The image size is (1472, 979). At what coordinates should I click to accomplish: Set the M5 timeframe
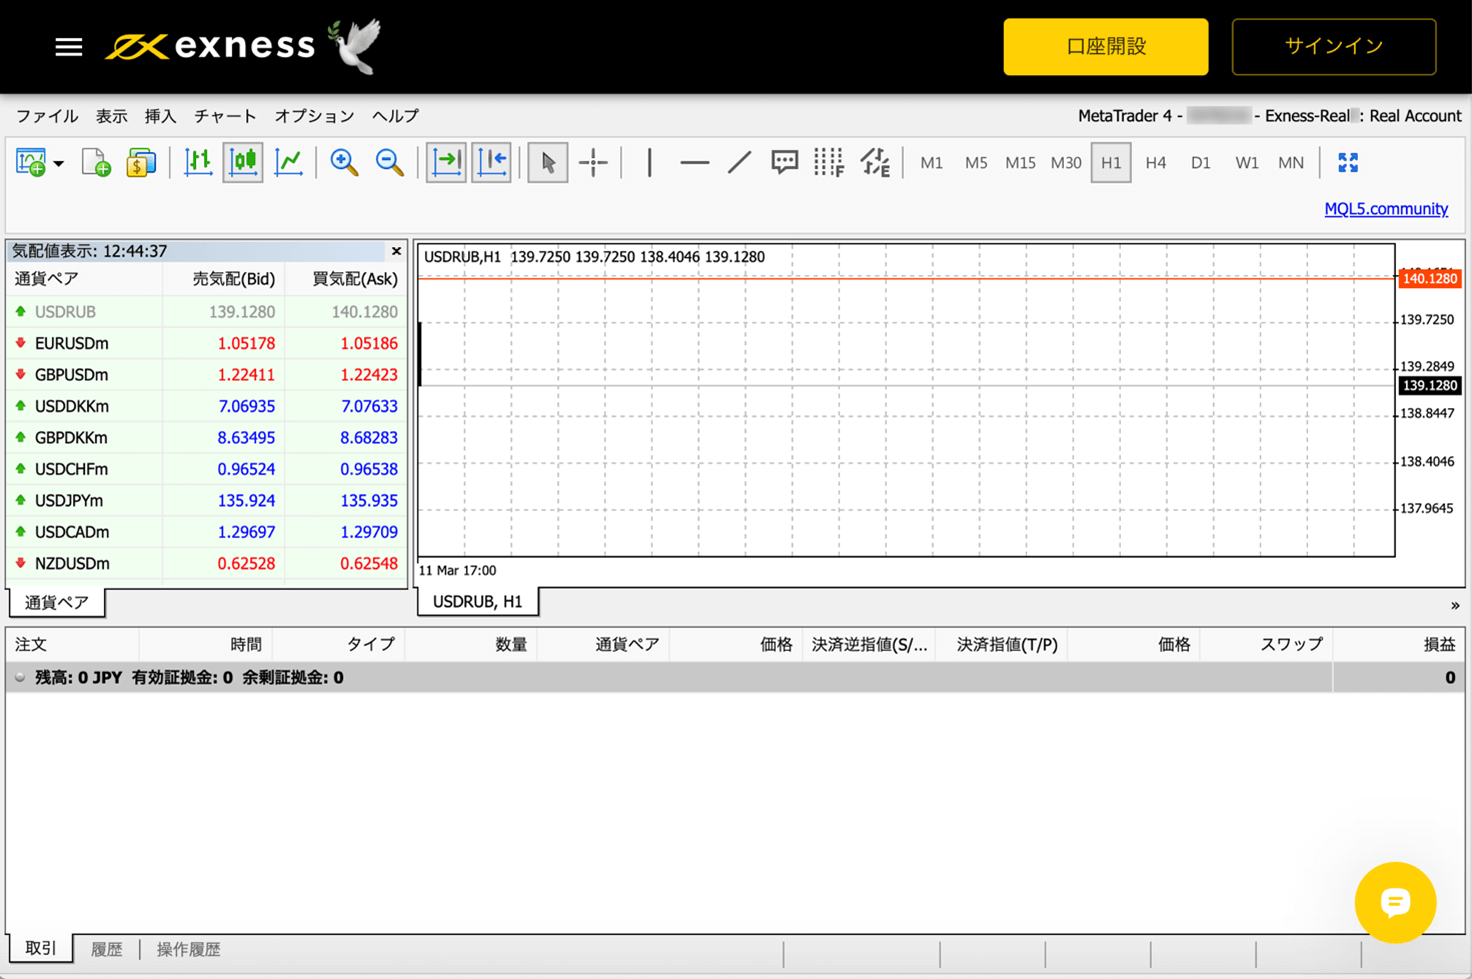click(x=976, y=163)
